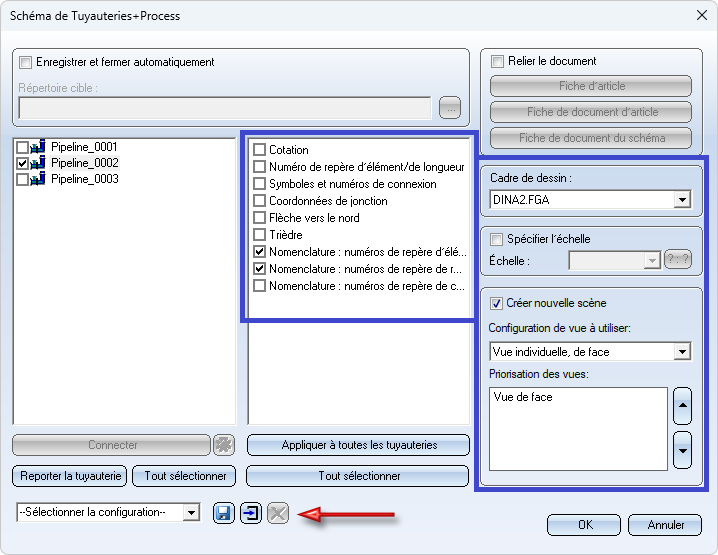
Task: Select Vue de face in priority list
Action: point(522,397)
